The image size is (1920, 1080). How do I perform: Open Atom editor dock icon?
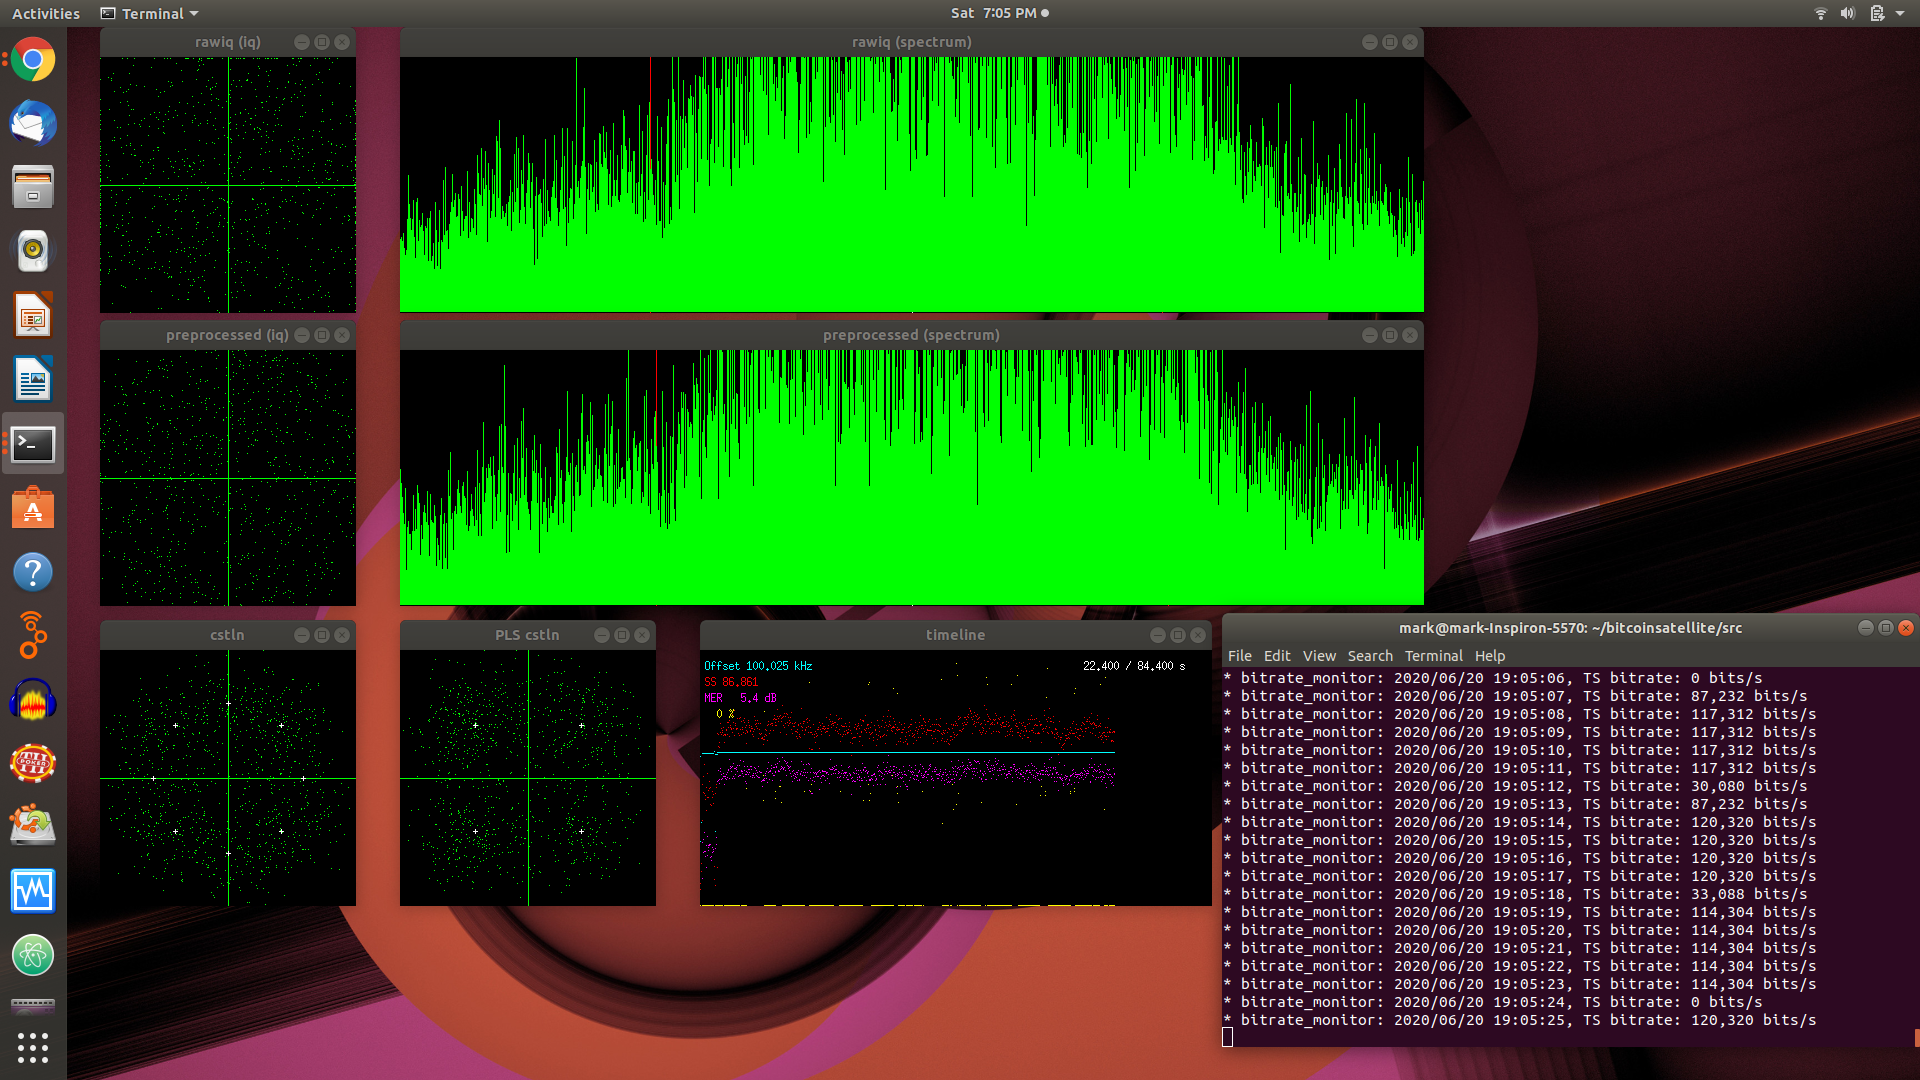[x=33, y=955]
